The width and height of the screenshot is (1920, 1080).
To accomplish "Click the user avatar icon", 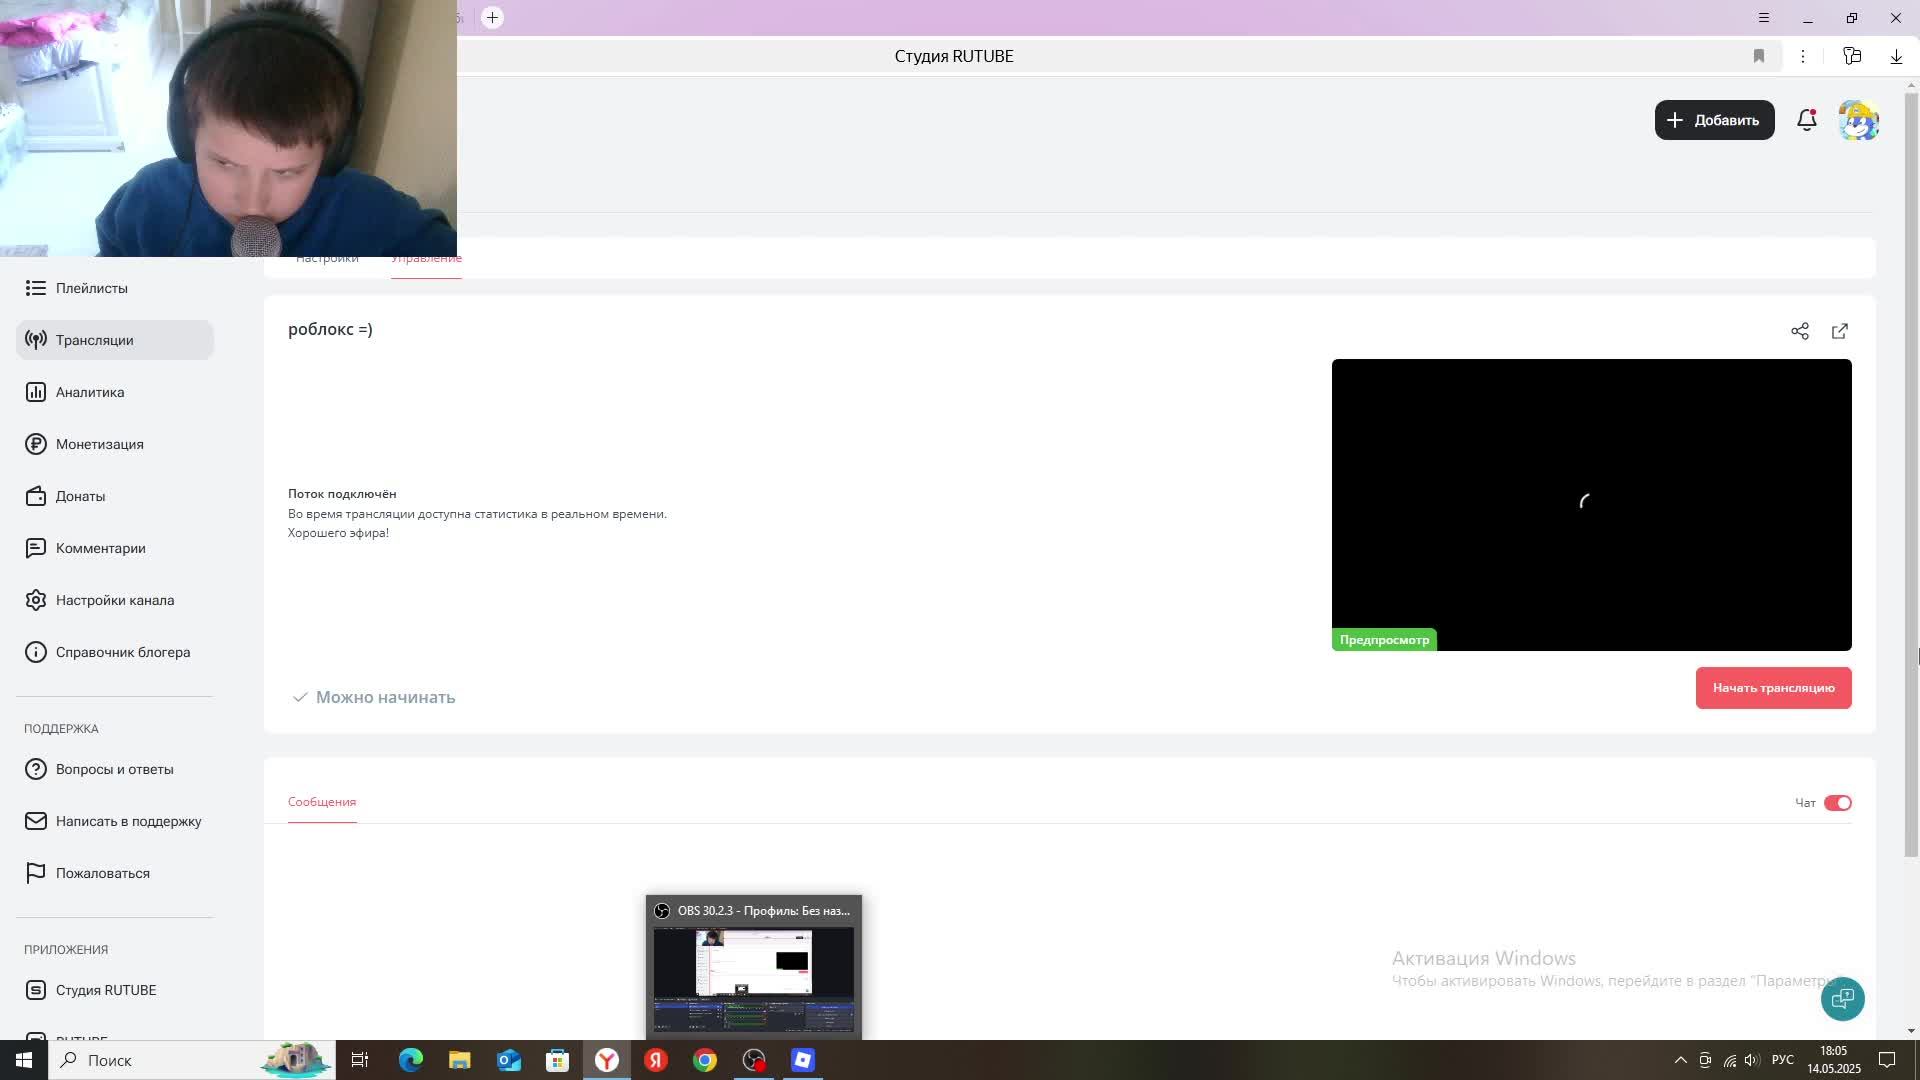I will (x=1858, y=120).
